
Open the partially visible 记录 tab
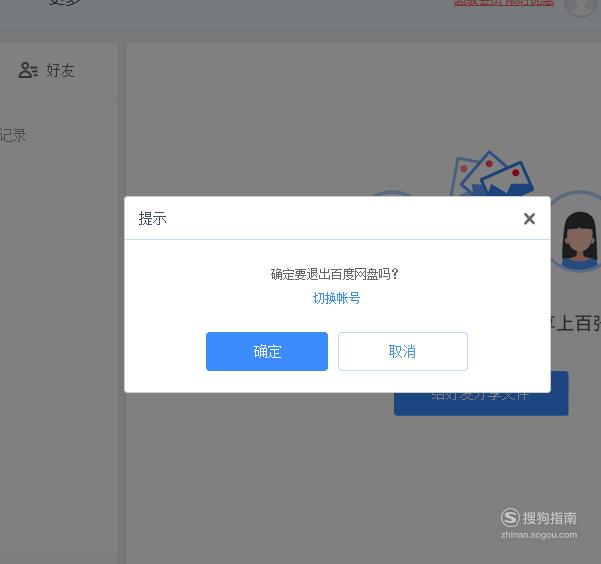[x=13, y=135]
